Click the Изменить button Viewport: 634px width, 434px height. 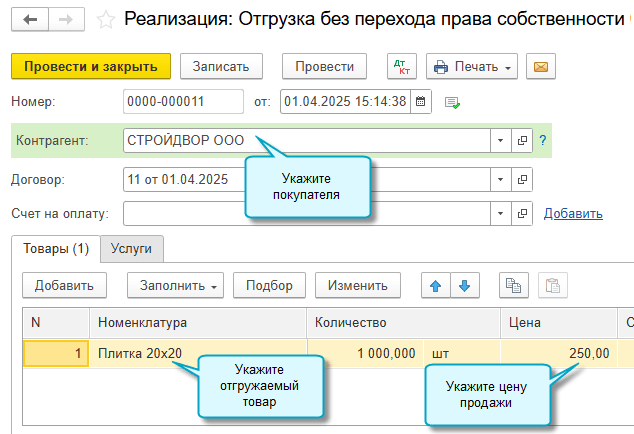pos(358,286)
